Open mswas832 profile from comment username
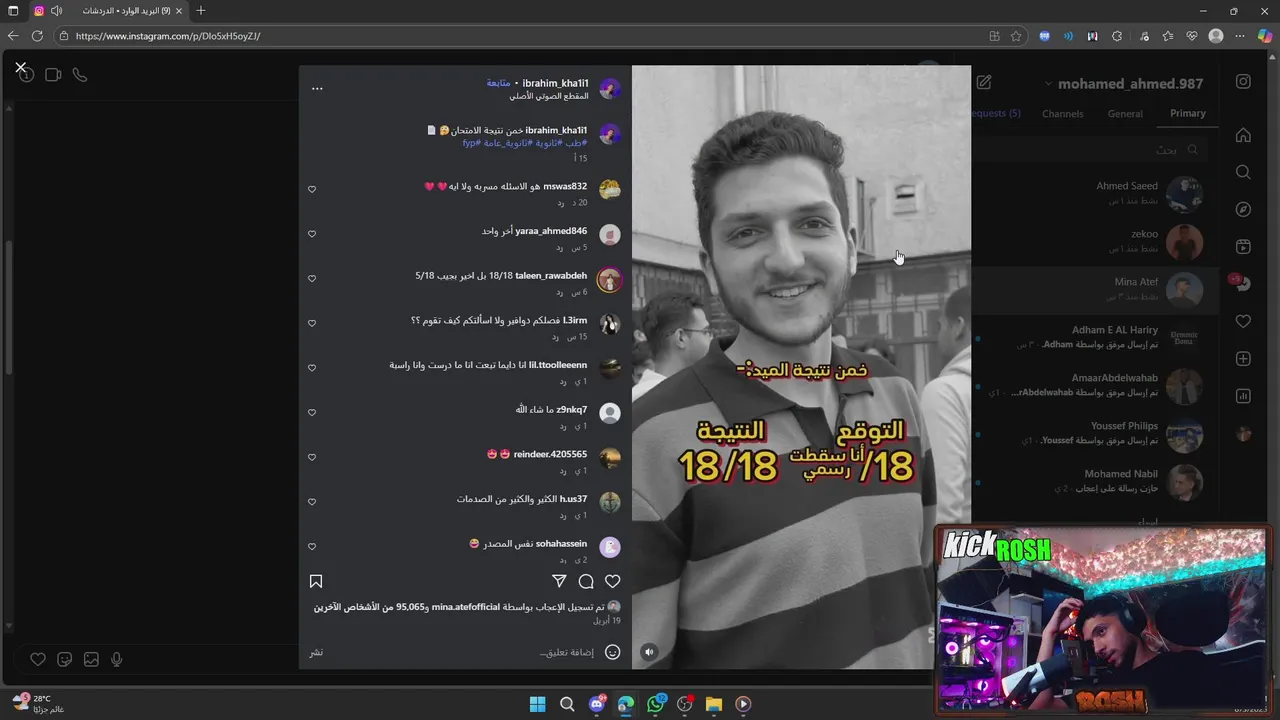The height and width of the screenshot is (720, 1280). 565,186
